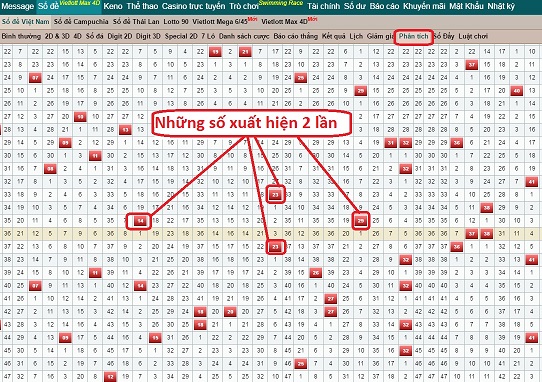Open the Bình thường bet type
542x382 pixels.
[21, 36]
